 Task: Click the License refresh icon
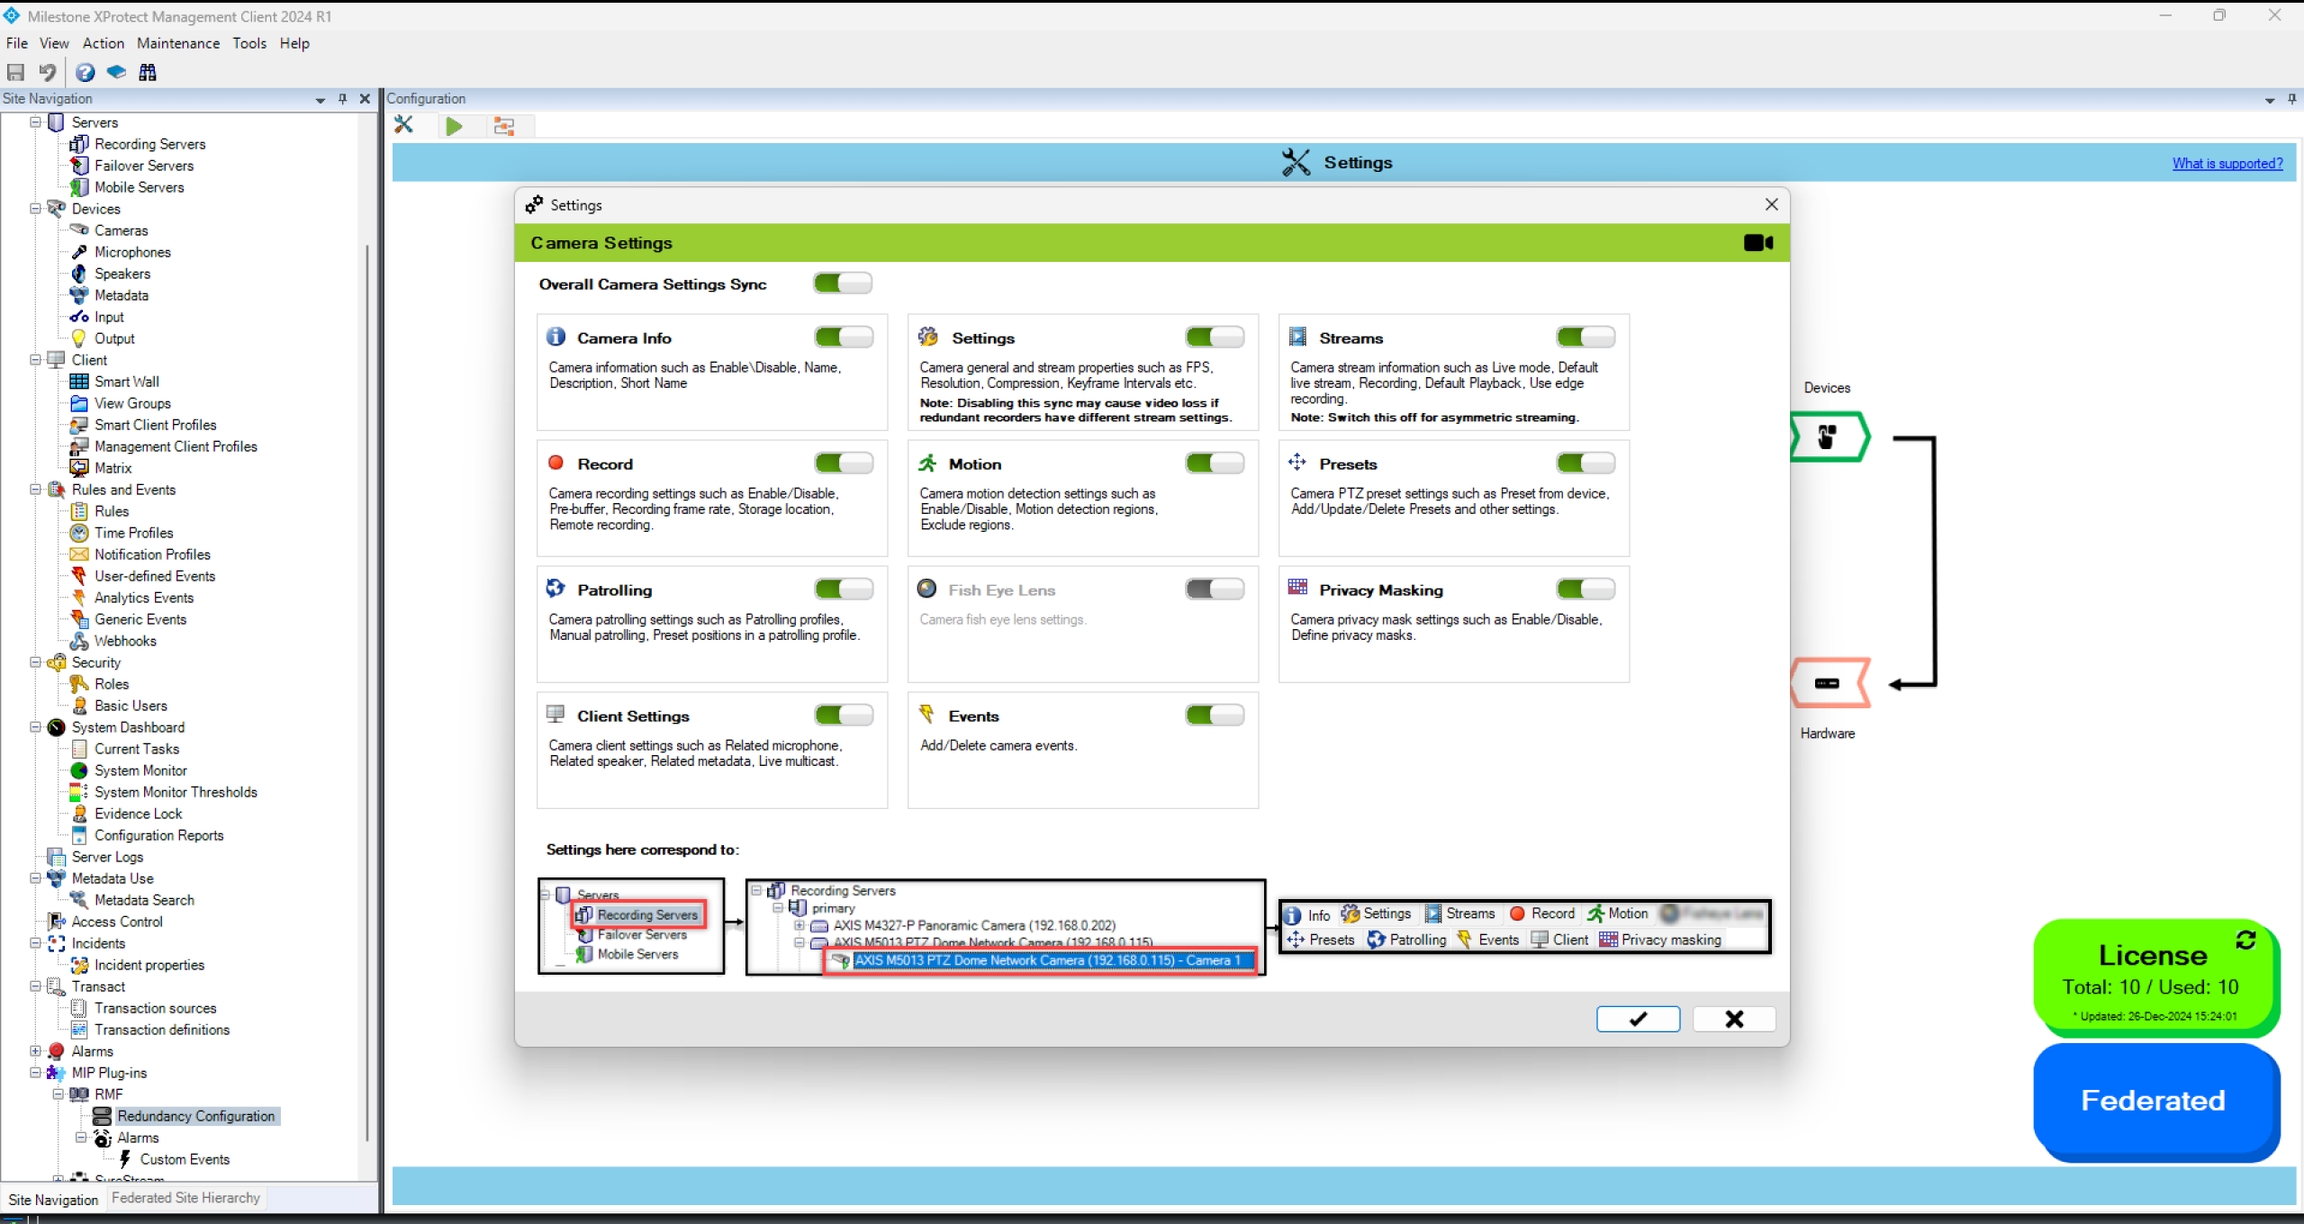[2246, 940]
